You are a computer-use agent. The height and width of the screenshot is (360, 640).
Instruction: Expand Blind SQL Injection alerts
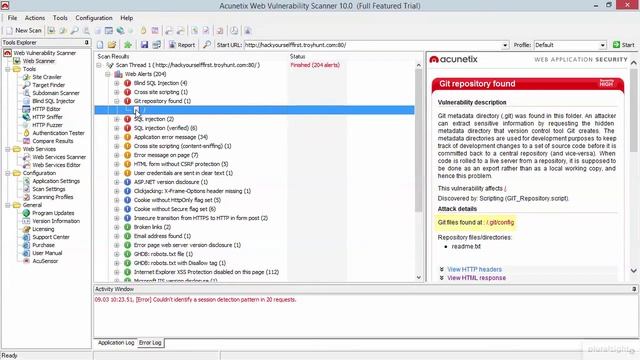117,83
